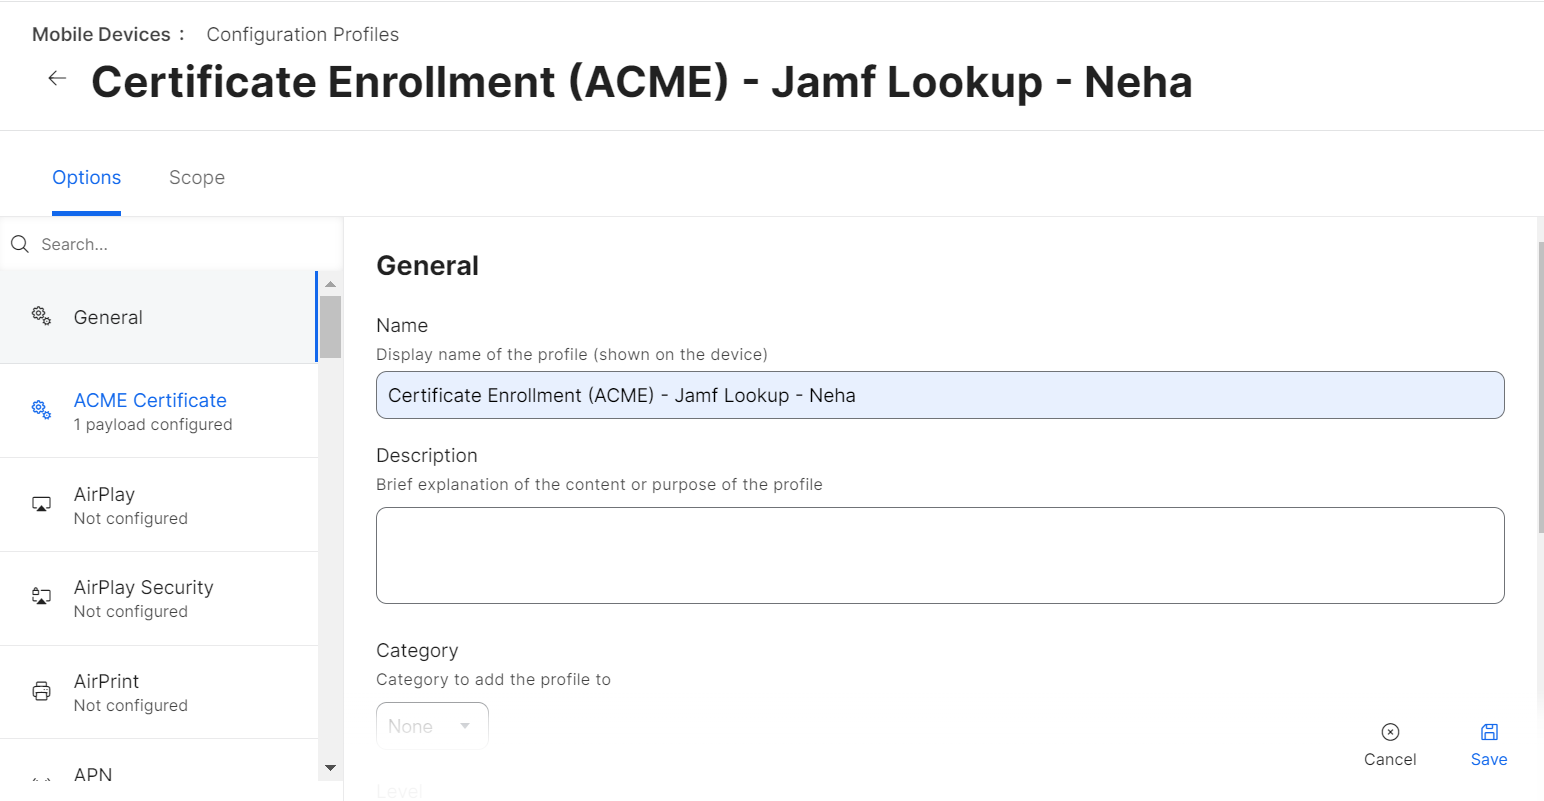This screenshot has height=801, width=1544.
Task: Select the Options tab
Action: (87, 178)
